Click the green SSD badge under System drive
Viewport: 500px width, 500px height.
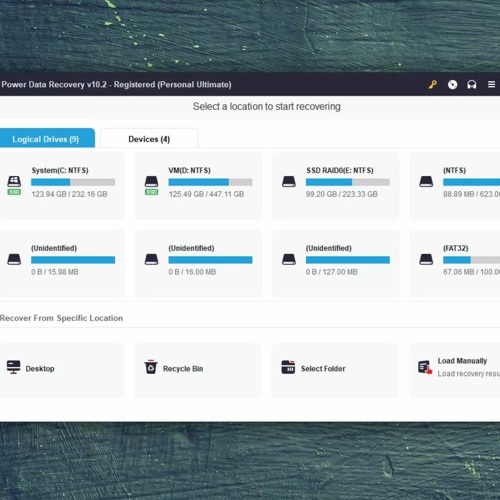14,192
